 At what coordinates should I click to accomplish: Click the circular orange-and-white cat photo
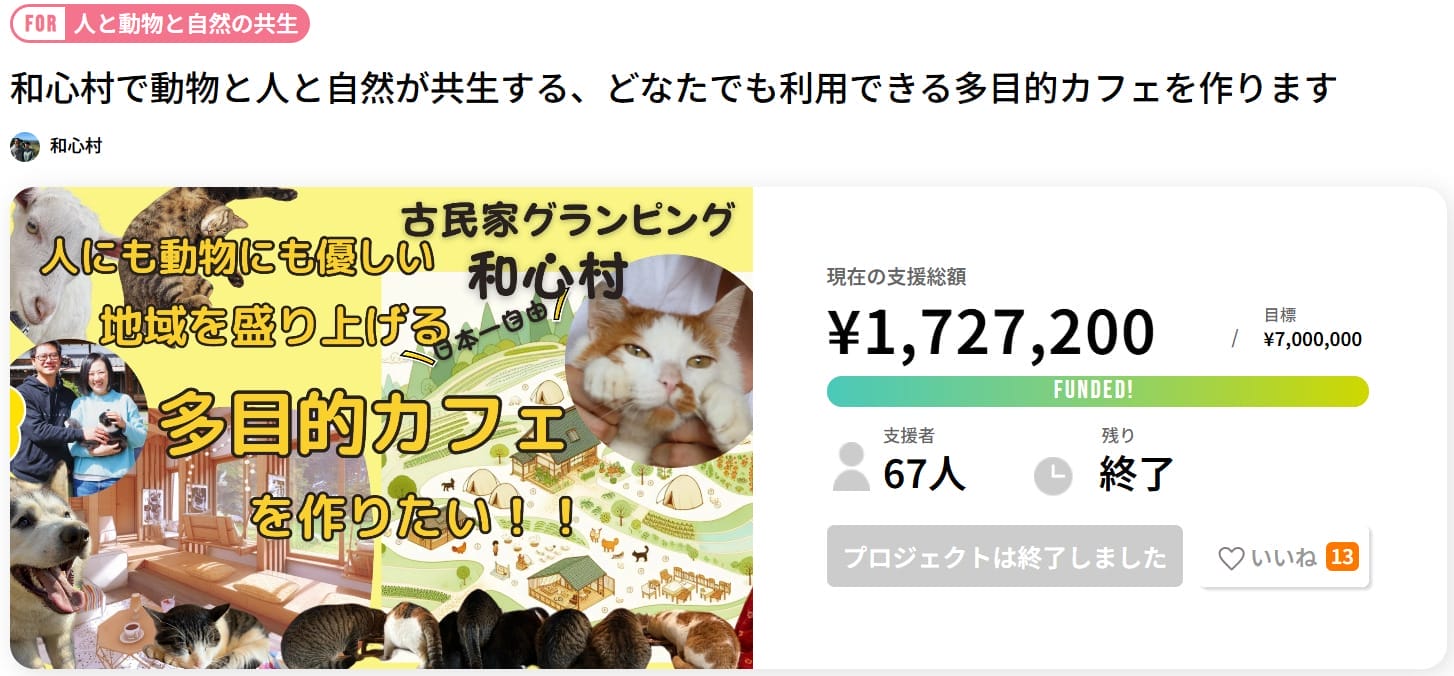pyautogui.click(x=659, y=361)
